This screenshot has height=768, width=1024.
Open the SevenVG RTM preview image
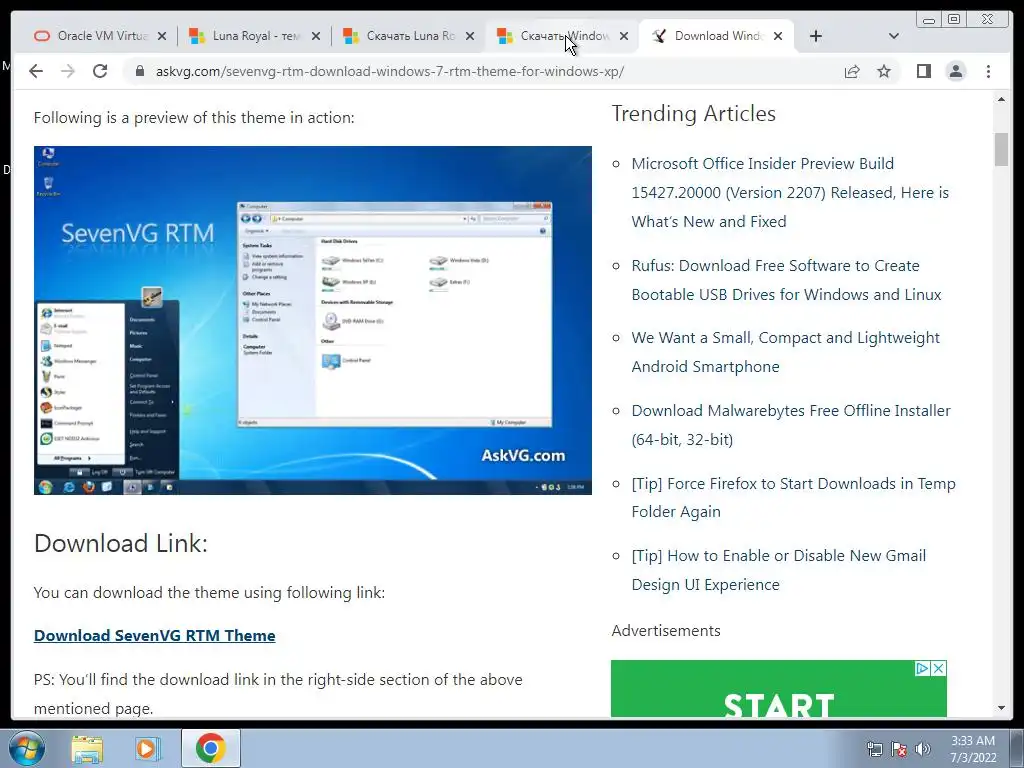(313, 320)
